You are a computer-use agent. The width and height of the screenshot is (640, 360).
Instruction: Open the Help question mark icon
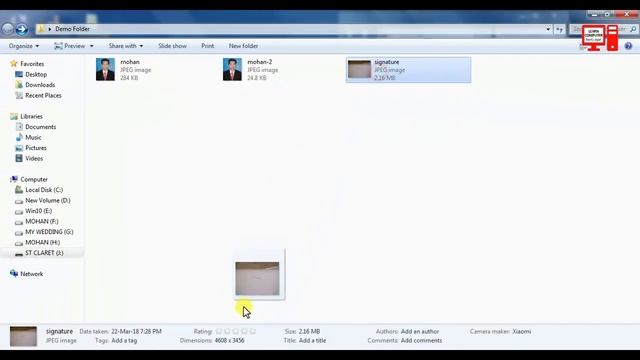tap(628, 46)
